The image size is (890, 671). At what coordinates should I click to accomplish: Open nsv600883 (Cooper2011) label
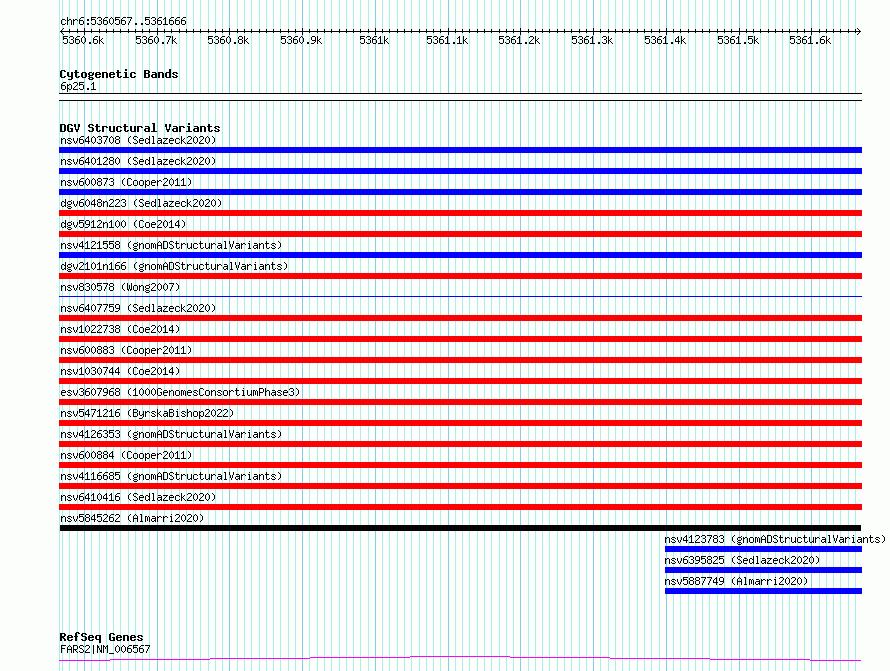click(126, 350)
